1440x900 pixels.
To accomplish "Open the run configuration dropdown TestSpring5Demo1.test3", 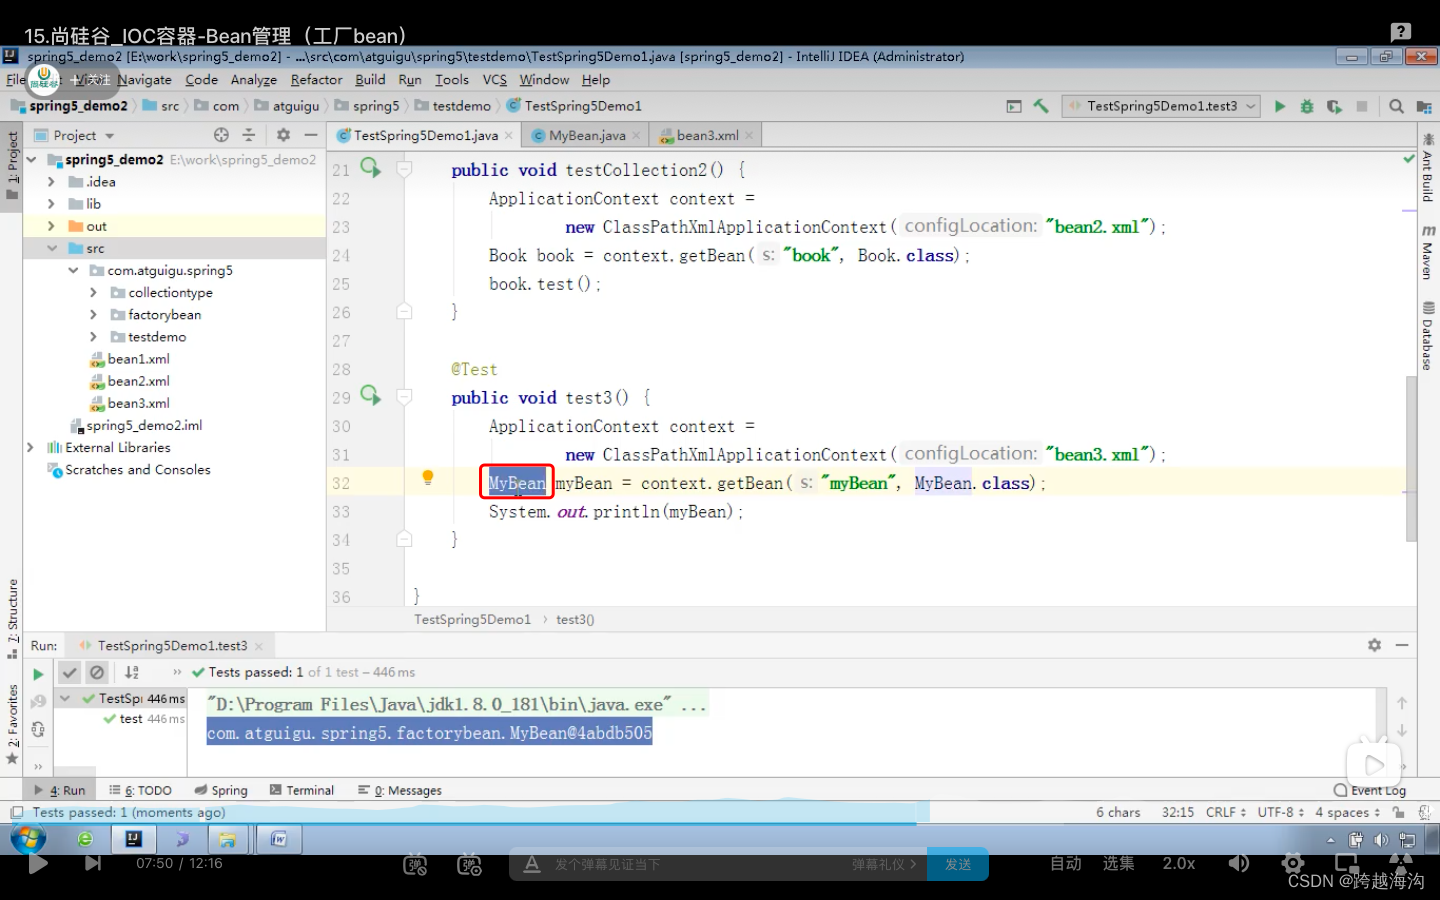I will pyautogui.click(x=1161, y=106).
